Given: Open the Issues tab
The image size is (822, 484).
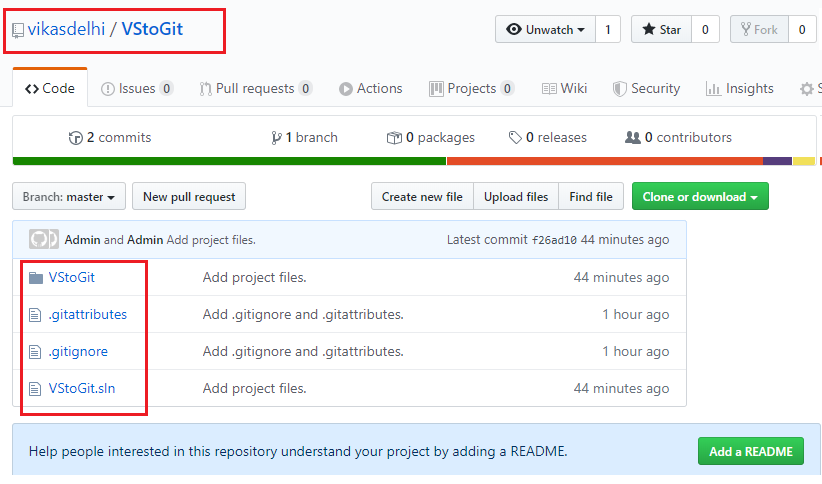Looking at the screenshot, I should tap(136, 88).
